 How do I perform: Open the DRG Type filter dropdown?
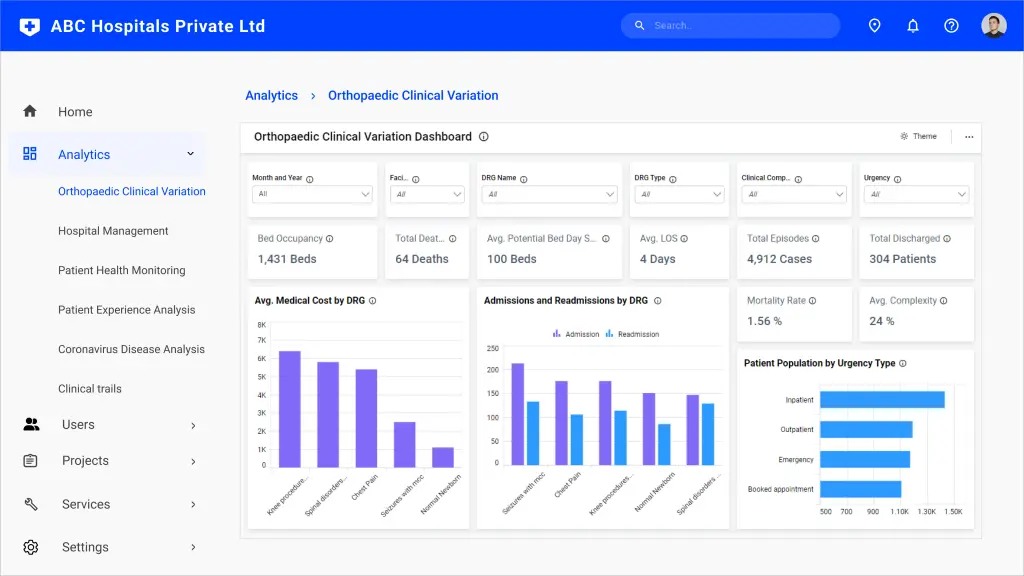tap(679, 195)
